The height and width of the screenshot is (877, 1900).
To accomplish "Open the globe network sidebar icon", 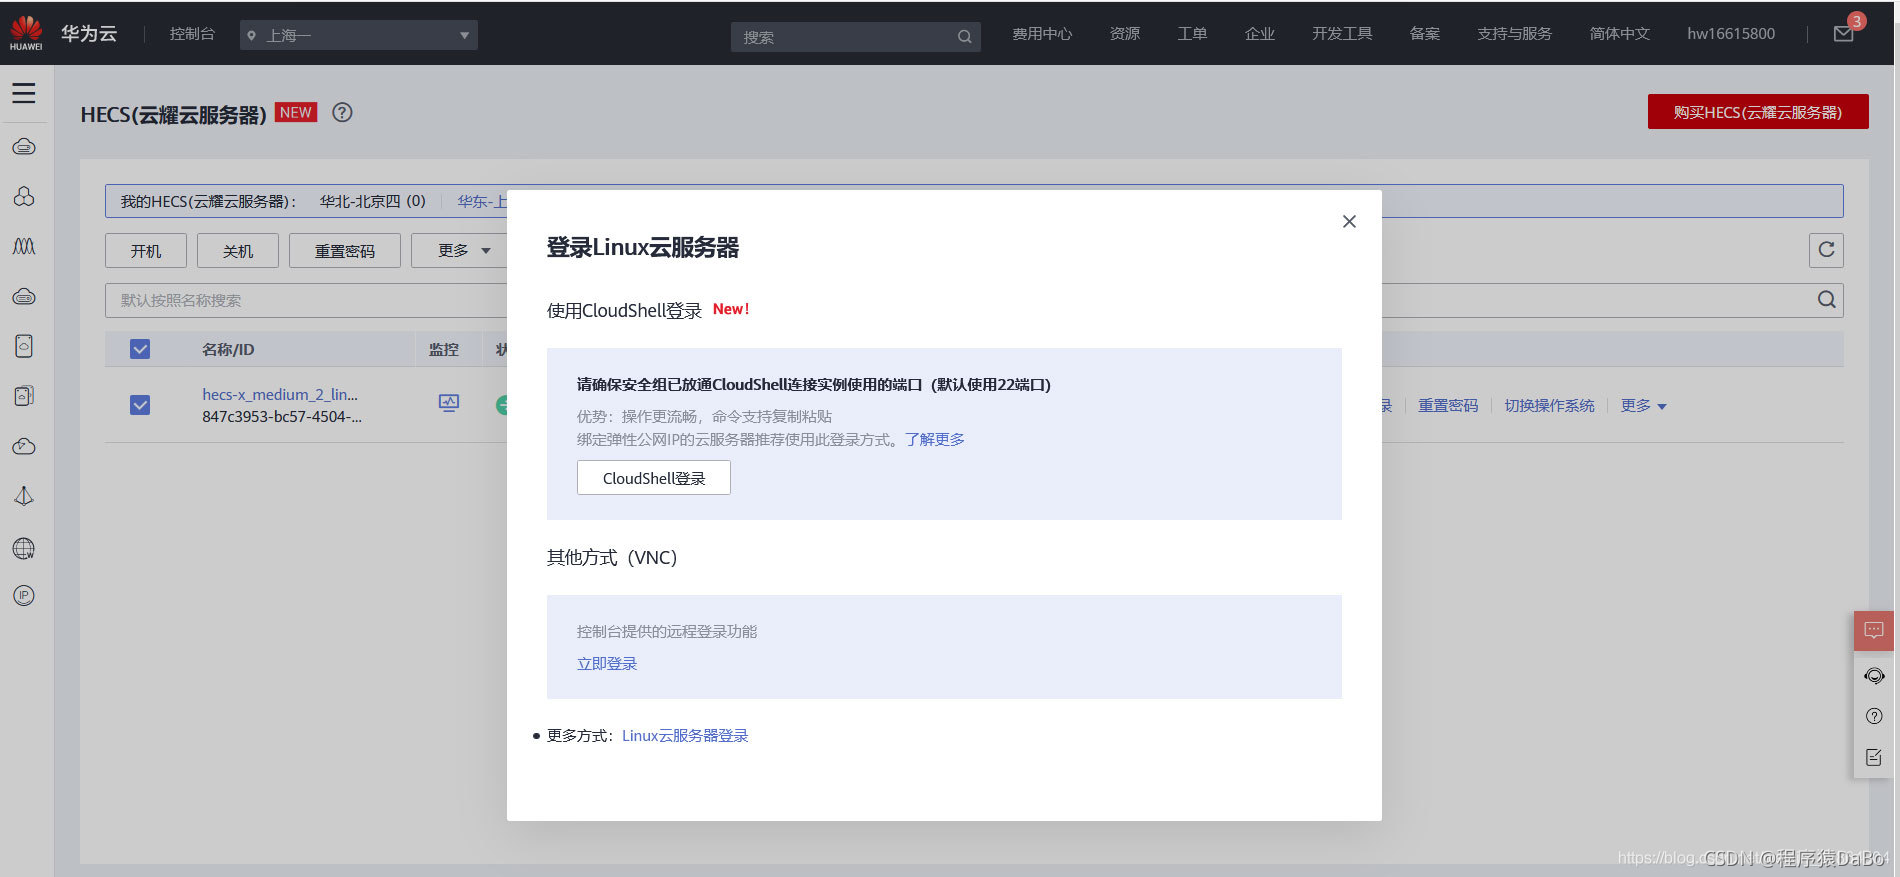I will [x=24, y=548].
